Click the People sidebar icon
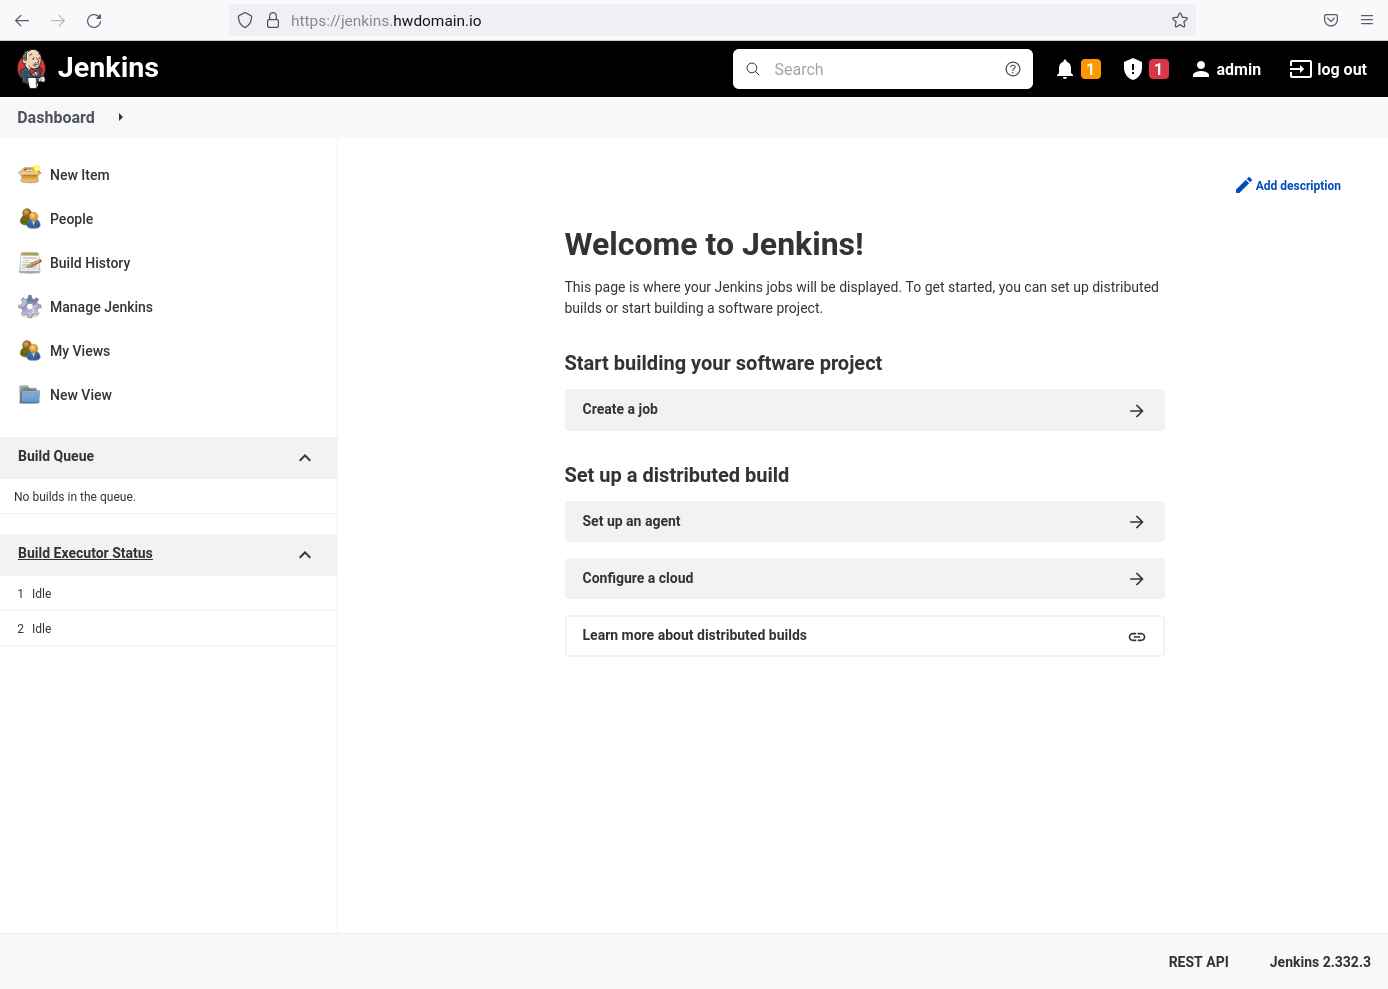1388x989 pixels. click(x=30, y=219)
